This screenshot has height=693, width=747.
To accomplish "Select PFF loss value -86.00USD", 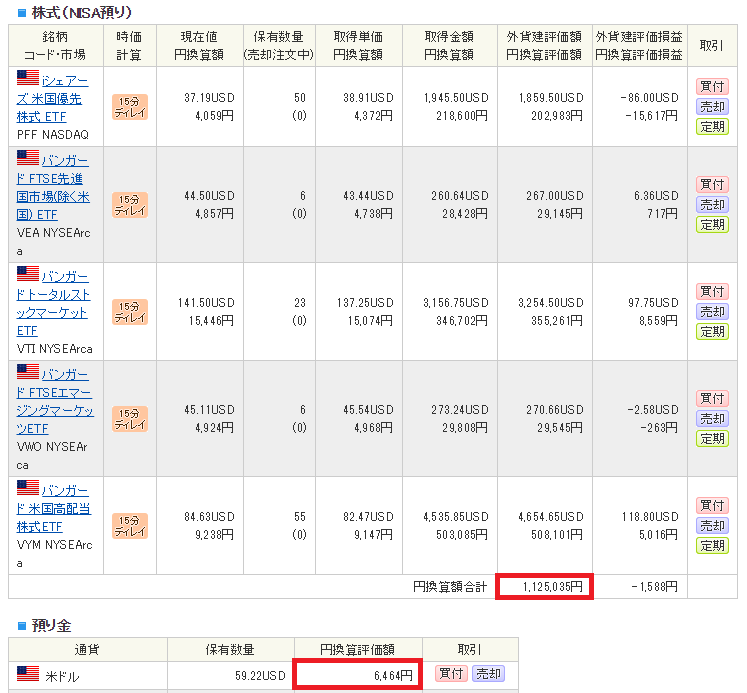I will [x=649, y=98].
